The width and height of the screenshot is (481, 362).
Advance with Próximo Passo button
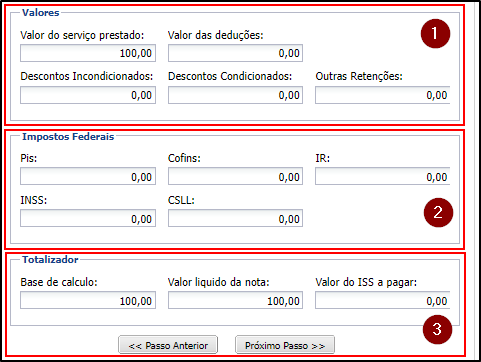point(285,345)
